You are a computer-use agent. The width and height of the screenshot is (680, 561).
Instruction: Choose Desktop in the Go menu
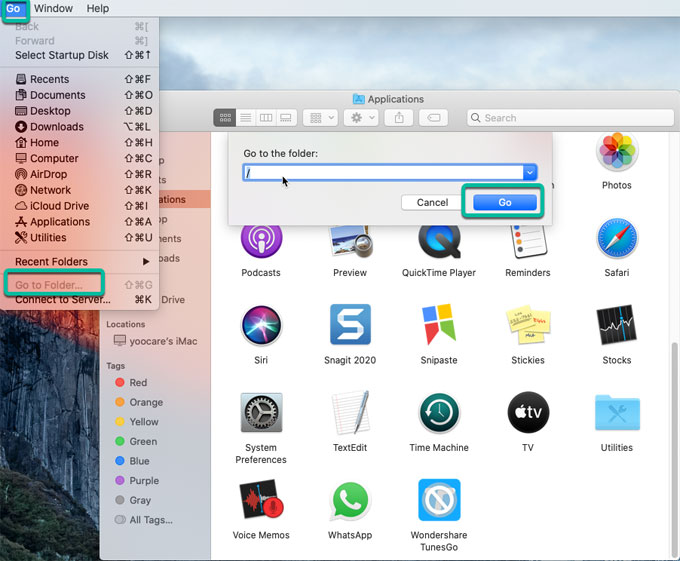pos(80,111)
